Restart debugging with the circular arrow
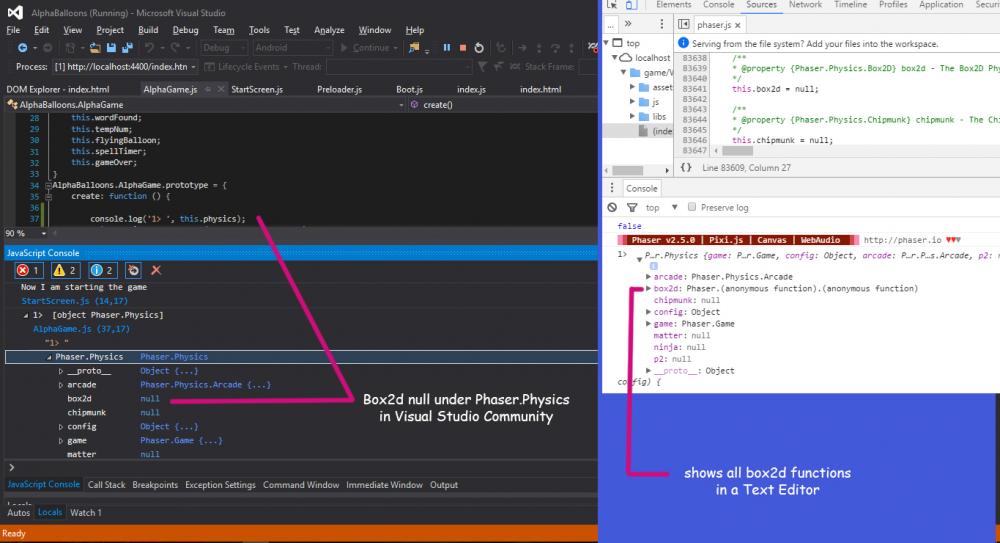The image size is (1000, 543). coord(479,48)
